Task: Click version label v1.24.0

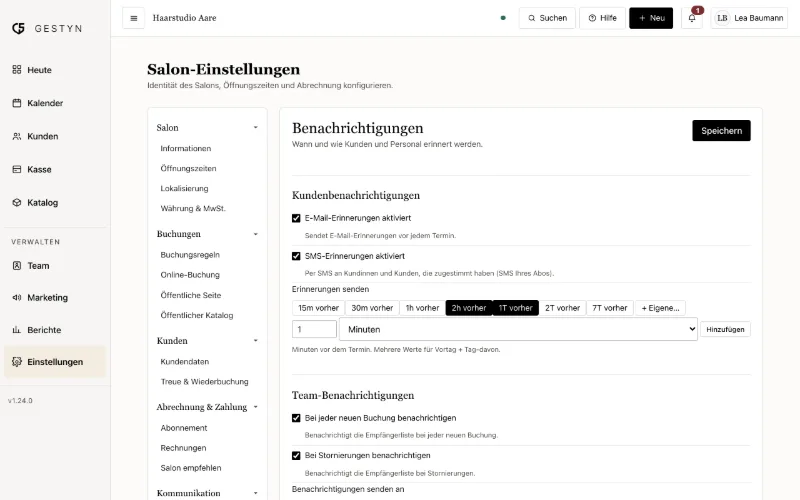Action: [20, 401]
